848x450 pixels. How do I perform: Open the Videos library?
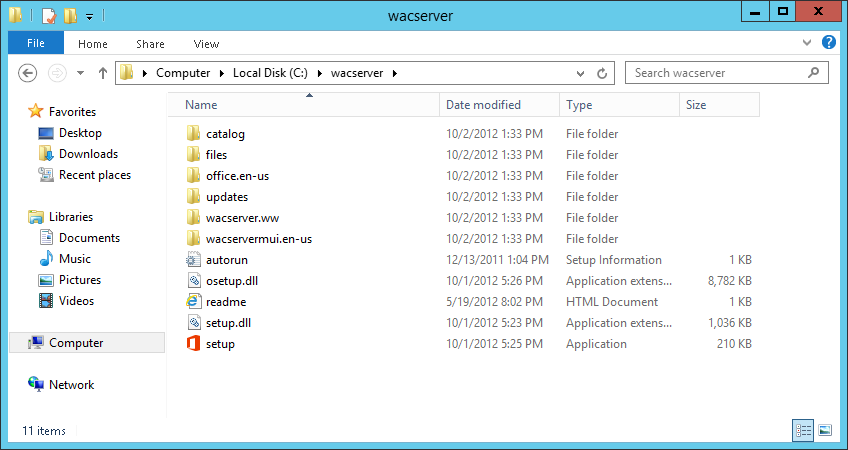(76, 300)
